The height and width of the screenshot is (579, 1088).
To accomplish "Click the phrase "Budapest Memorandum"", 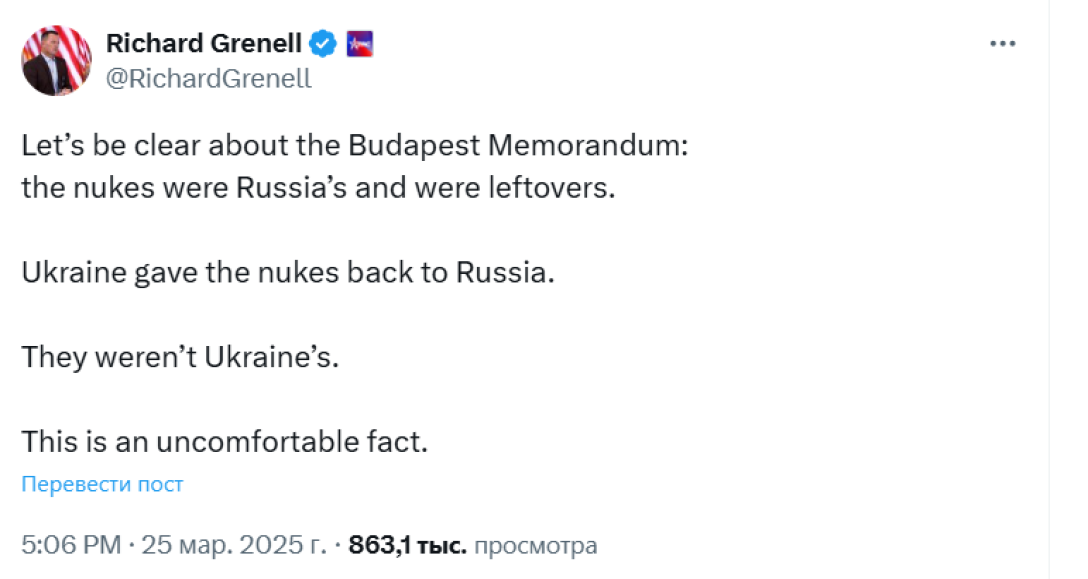I will (x=518, y=145).
